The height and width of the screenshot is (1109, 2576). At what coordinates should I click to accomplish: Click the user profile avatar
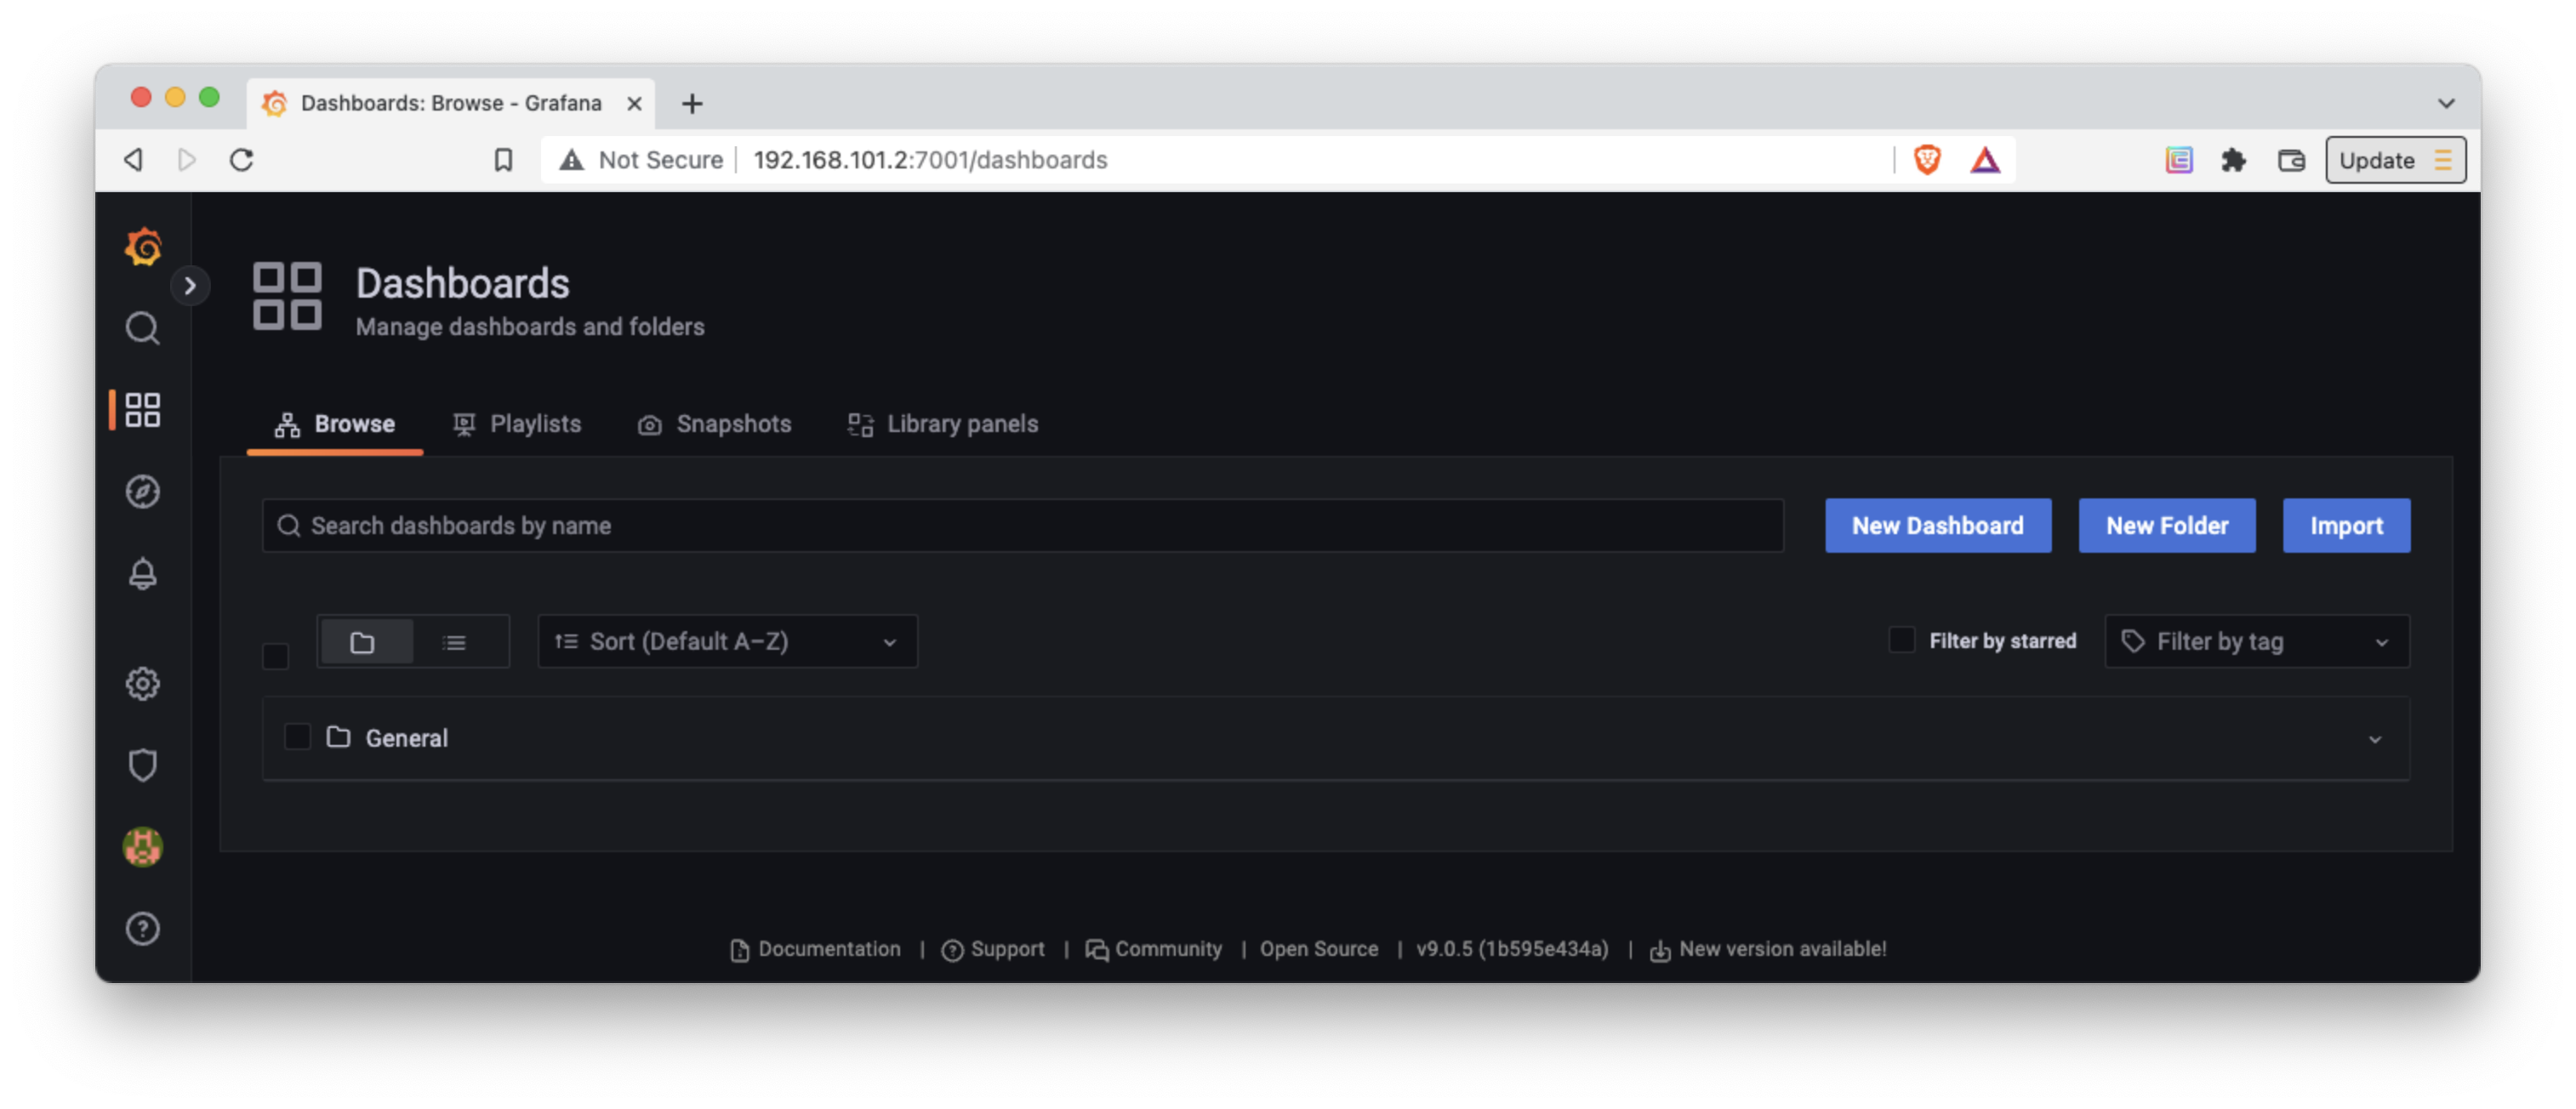tap(142, 847)
